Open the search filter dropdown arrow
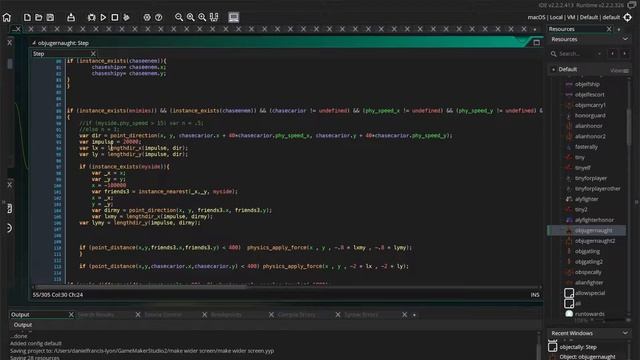Viewport: 640px width, 360px height. pos(599,53)
